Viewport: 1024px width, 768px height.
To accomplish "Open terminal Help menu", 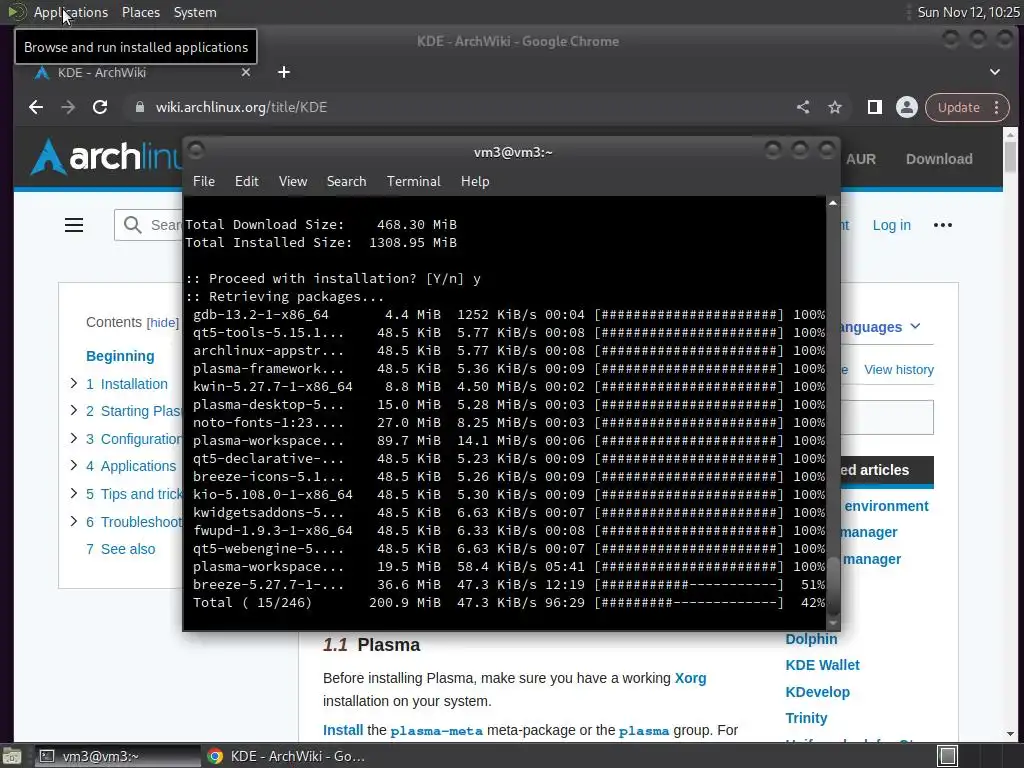I will click(x=475, y=182).
